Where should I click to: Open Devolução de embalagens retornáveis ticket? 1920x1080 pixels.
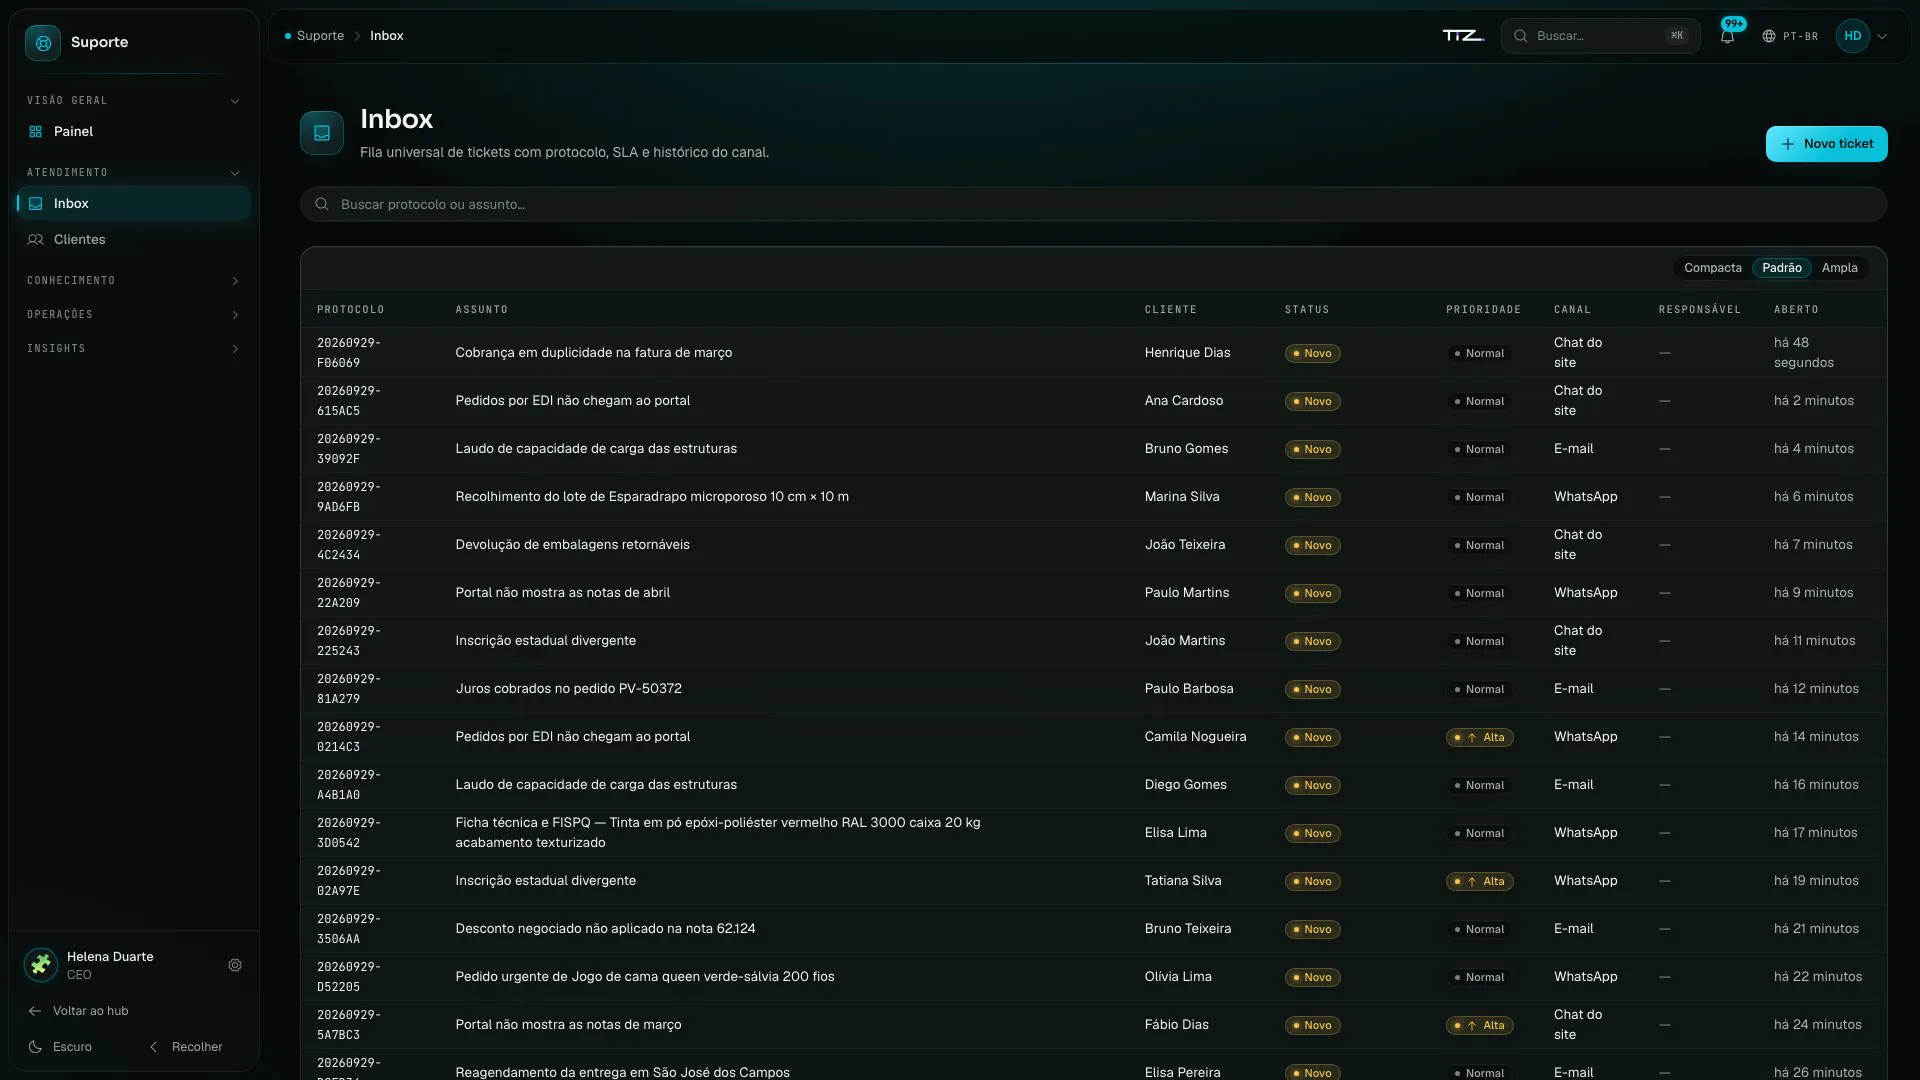(x=572, y=545)
